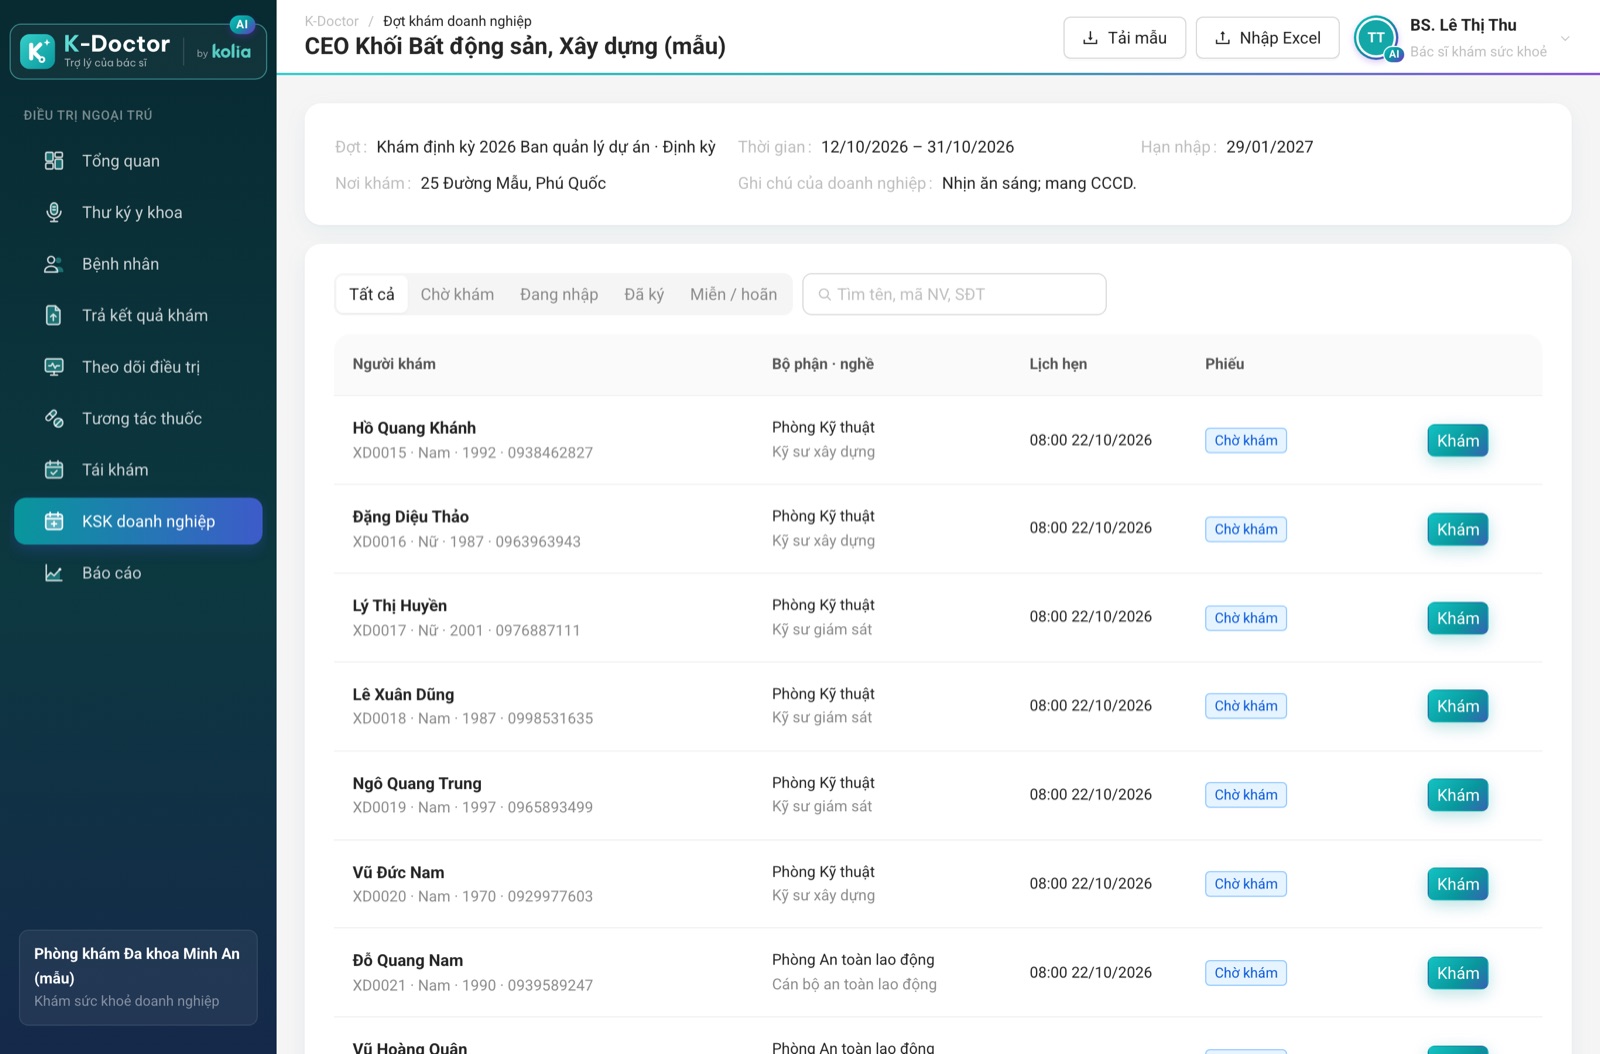Click Khám for Hồ Quang Khánh
Image resolution: width=1600 pixels, height=1054 pixels.
click(x=1457, y=441)
